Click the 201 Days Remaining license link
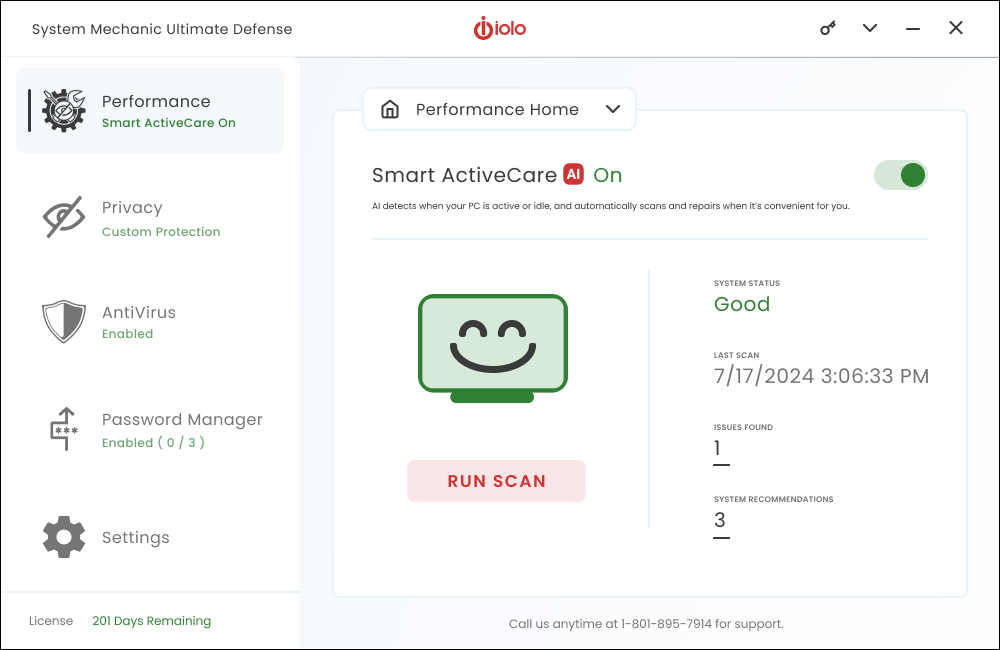 pos(152,621)
